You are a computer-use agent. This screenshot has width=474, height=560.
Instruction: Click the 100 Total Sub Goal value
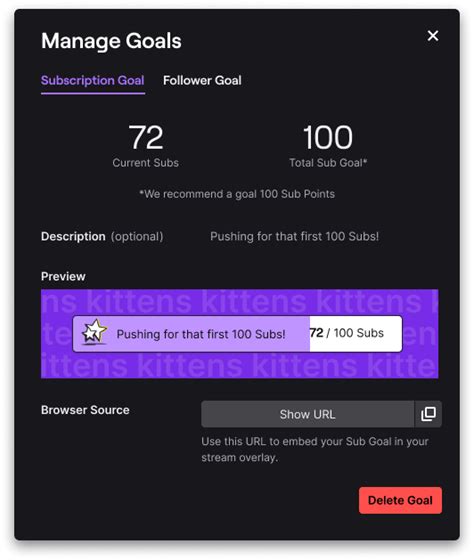tap(328, 137)
